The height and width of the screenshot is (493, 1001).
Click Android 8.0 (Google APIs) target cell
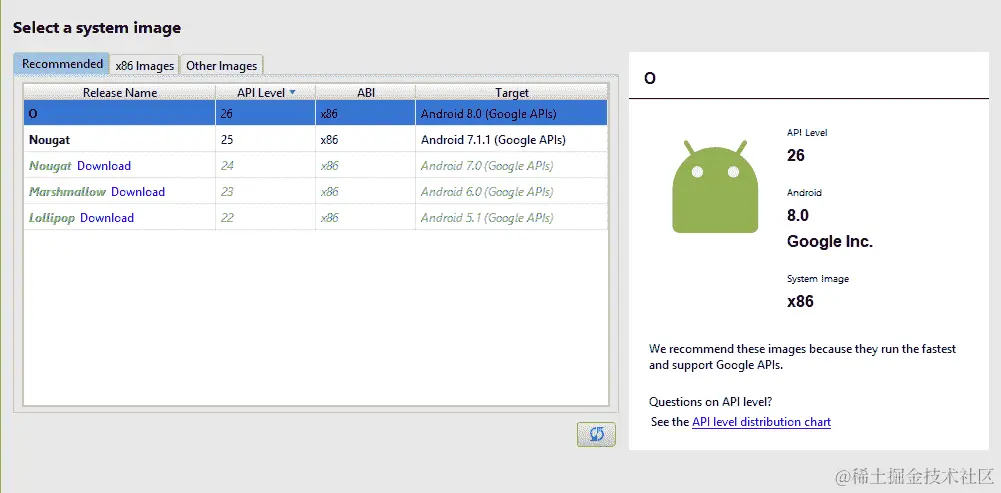pos(512,114)
